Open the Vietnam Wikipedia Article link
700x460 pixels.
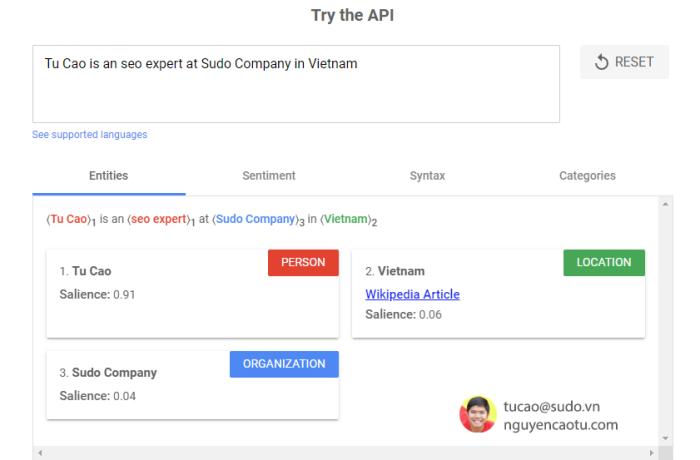click(412, 295)
